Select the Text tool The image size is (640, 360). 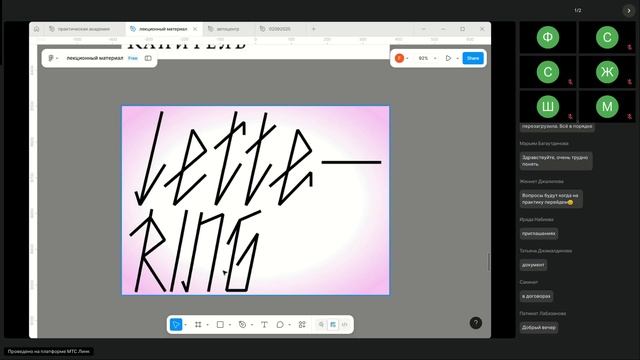(x=264, y=324)
